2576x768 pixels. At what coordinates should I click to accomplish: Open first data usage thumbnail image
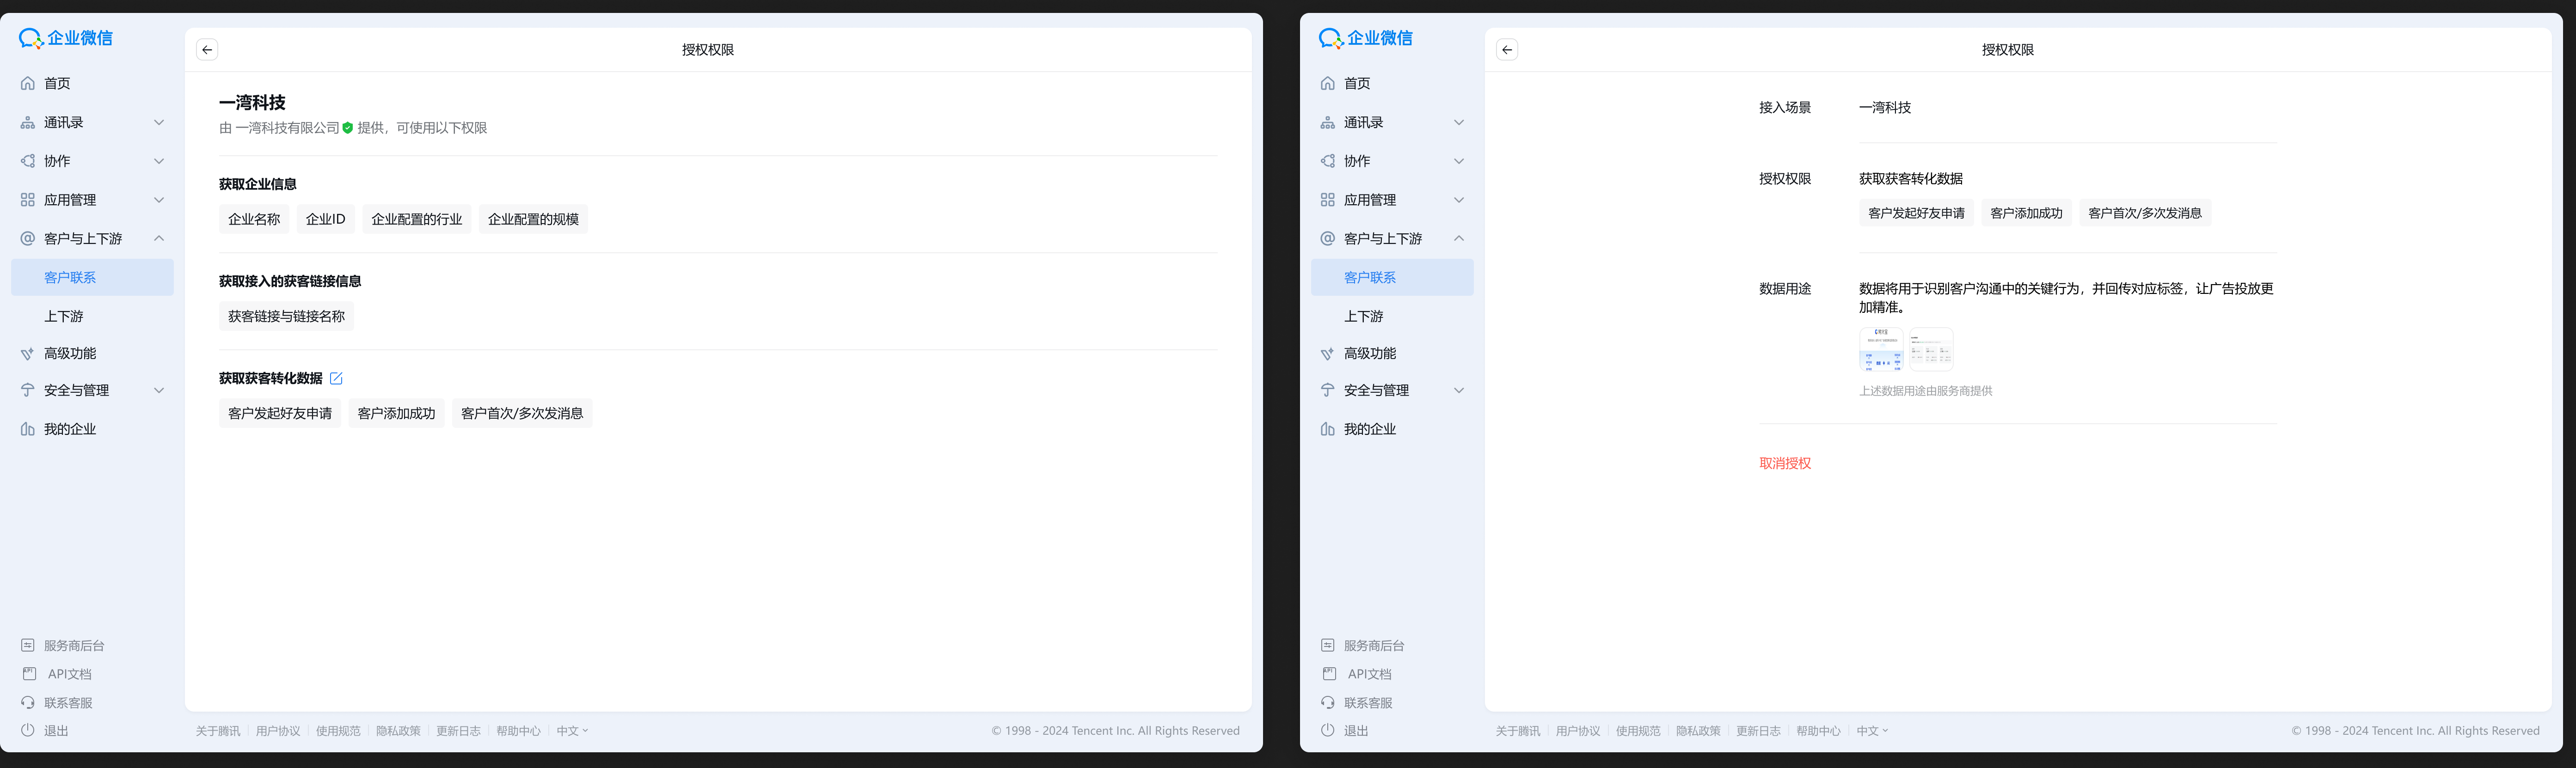point(1881,349)
